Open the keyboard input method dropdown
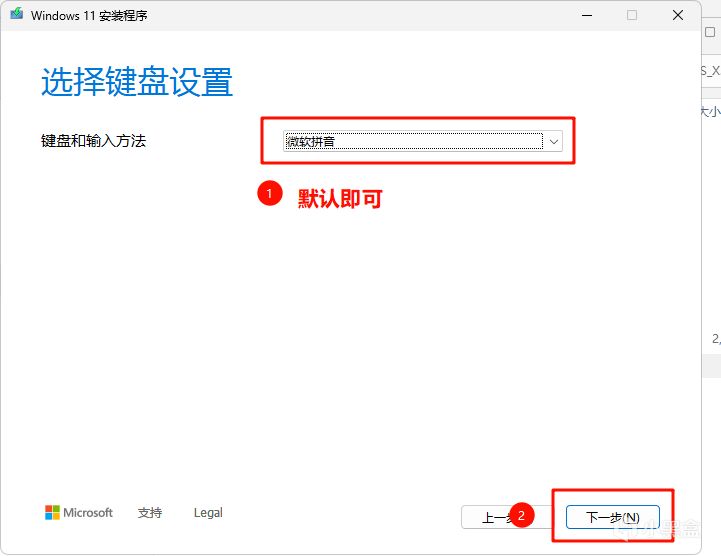 coord(423,141)
